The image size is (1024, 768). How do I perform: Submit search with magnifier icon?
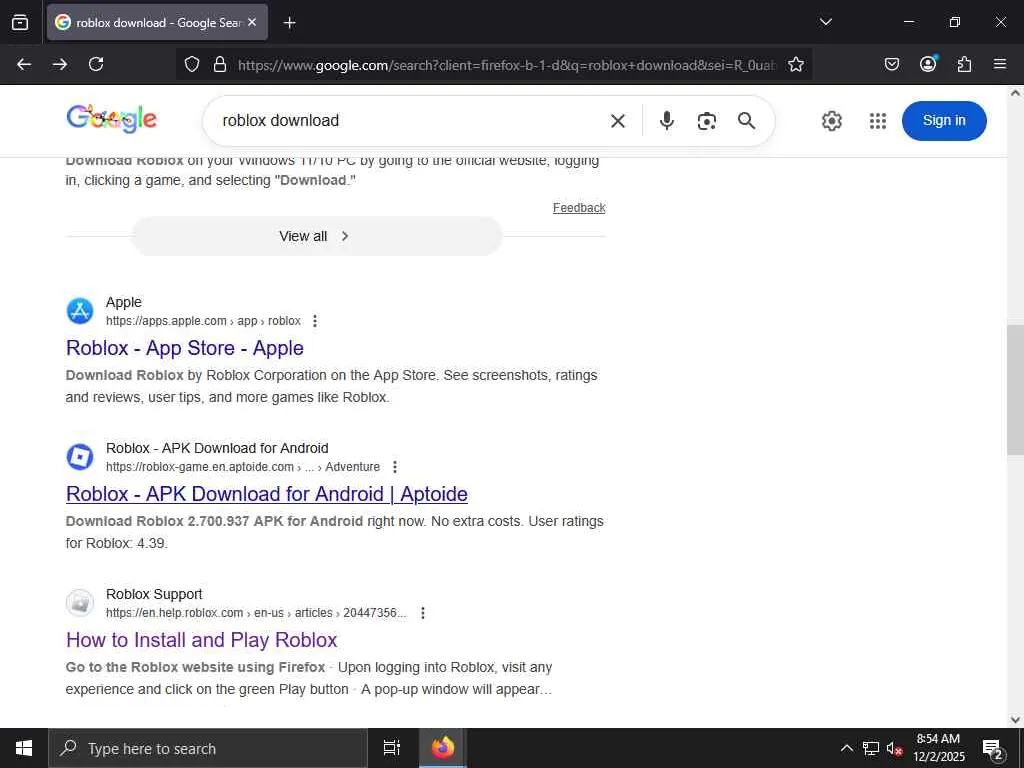(746, 121)
